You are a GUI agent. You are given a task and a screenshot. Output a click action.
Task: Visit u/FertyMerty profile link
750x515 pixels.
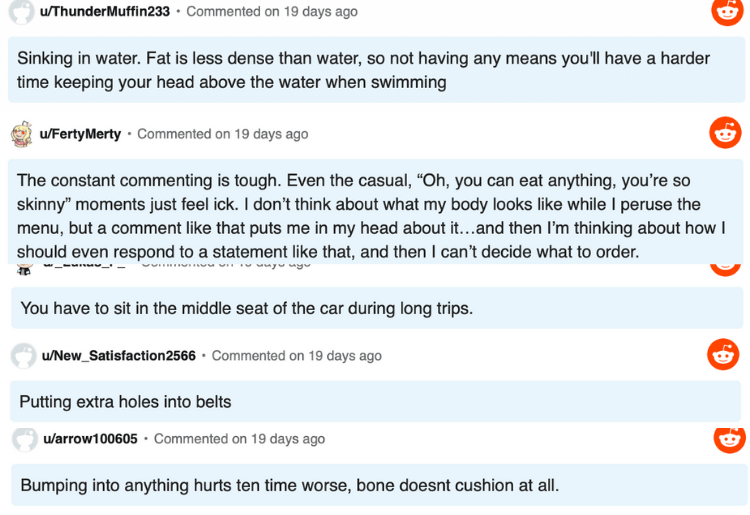click(80, 134)
